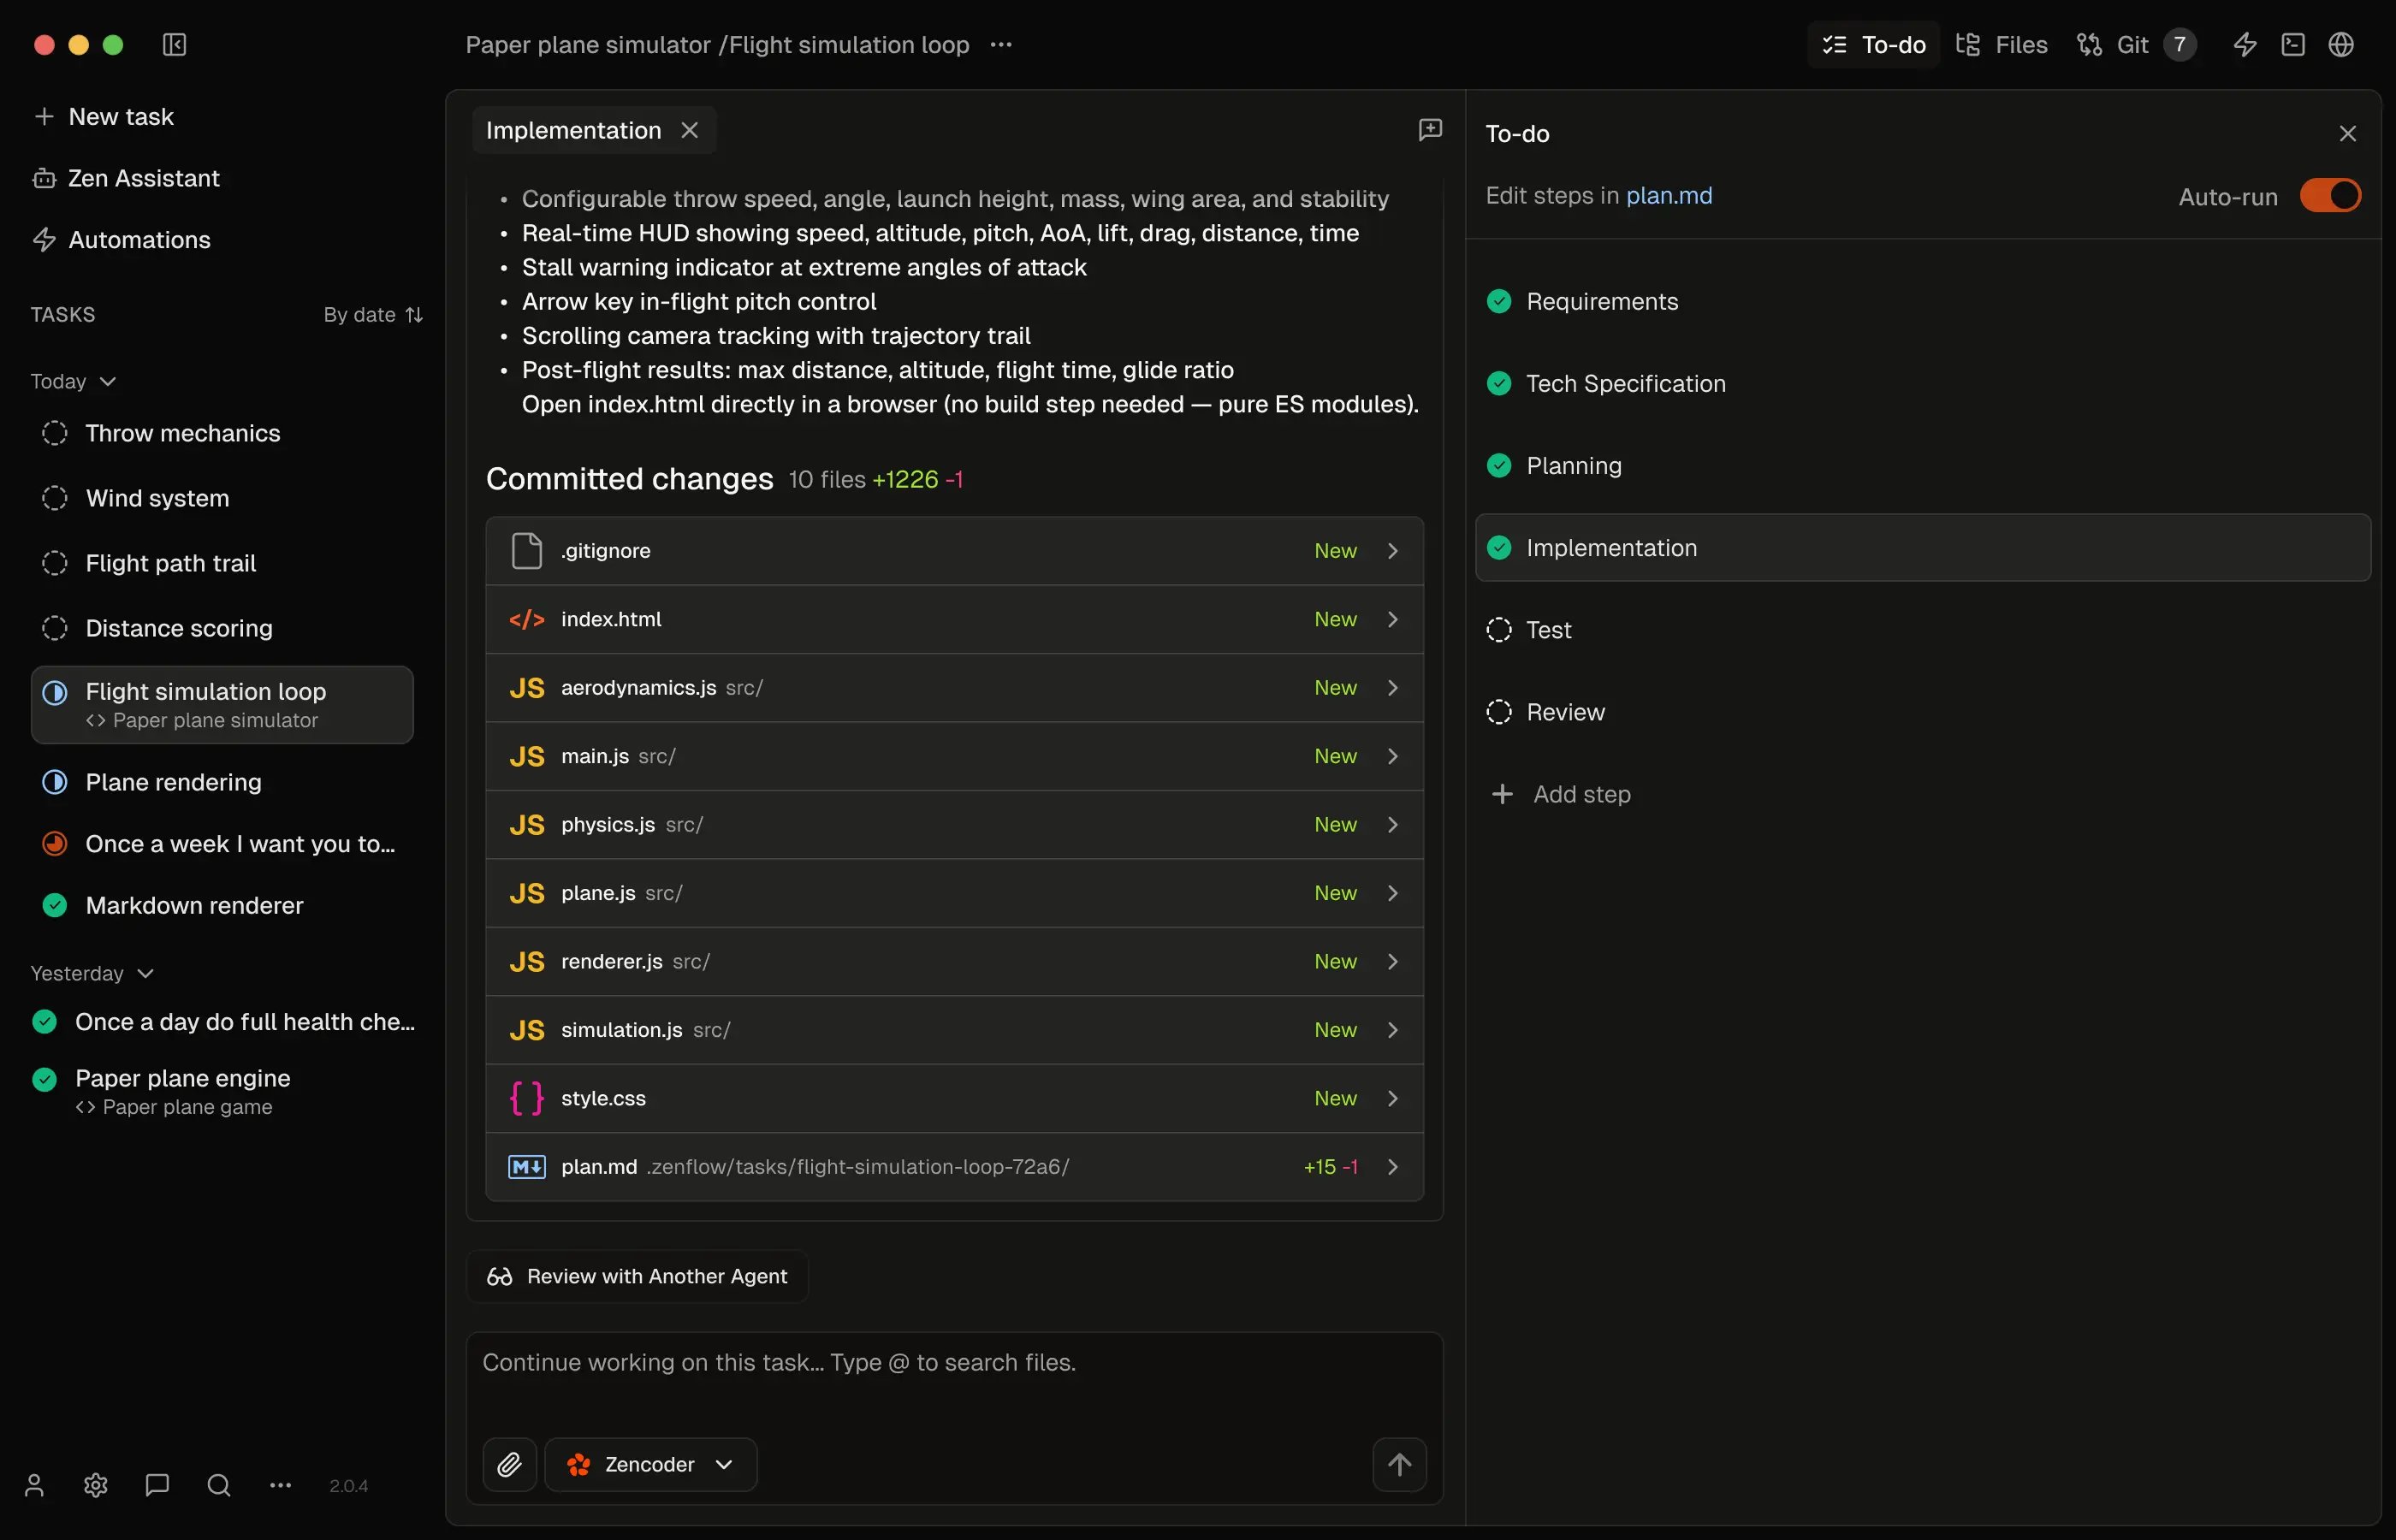
Task: Attach a file with the paperclip icon
Action: (509, 1463)
